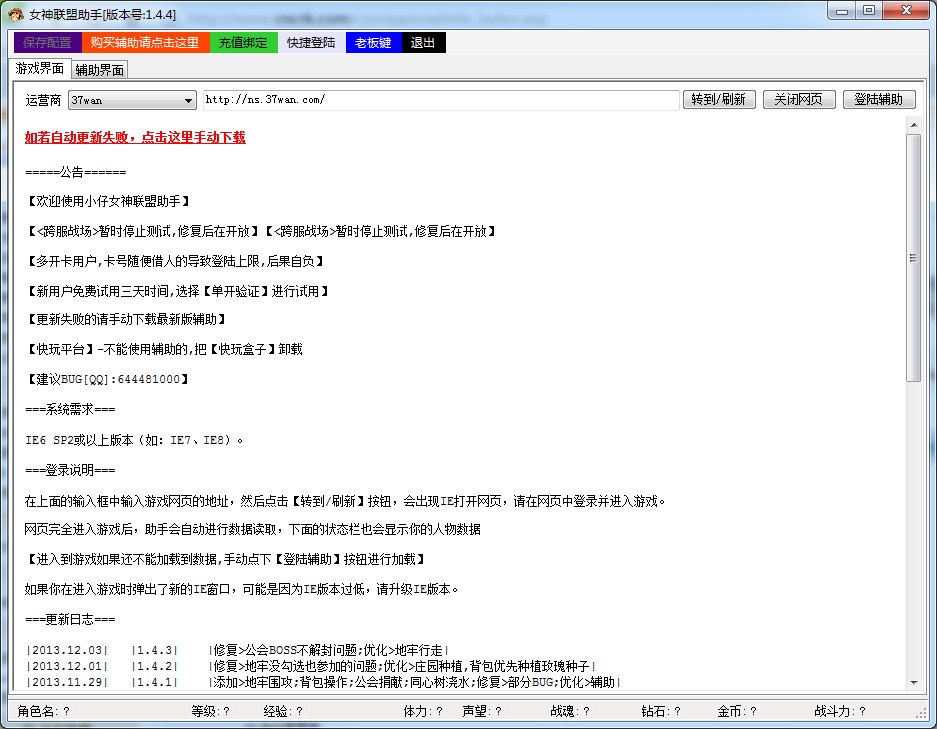The image size is (937, 729).
Task: Click the 转到/刷新 refresh button
Action: 719,99
